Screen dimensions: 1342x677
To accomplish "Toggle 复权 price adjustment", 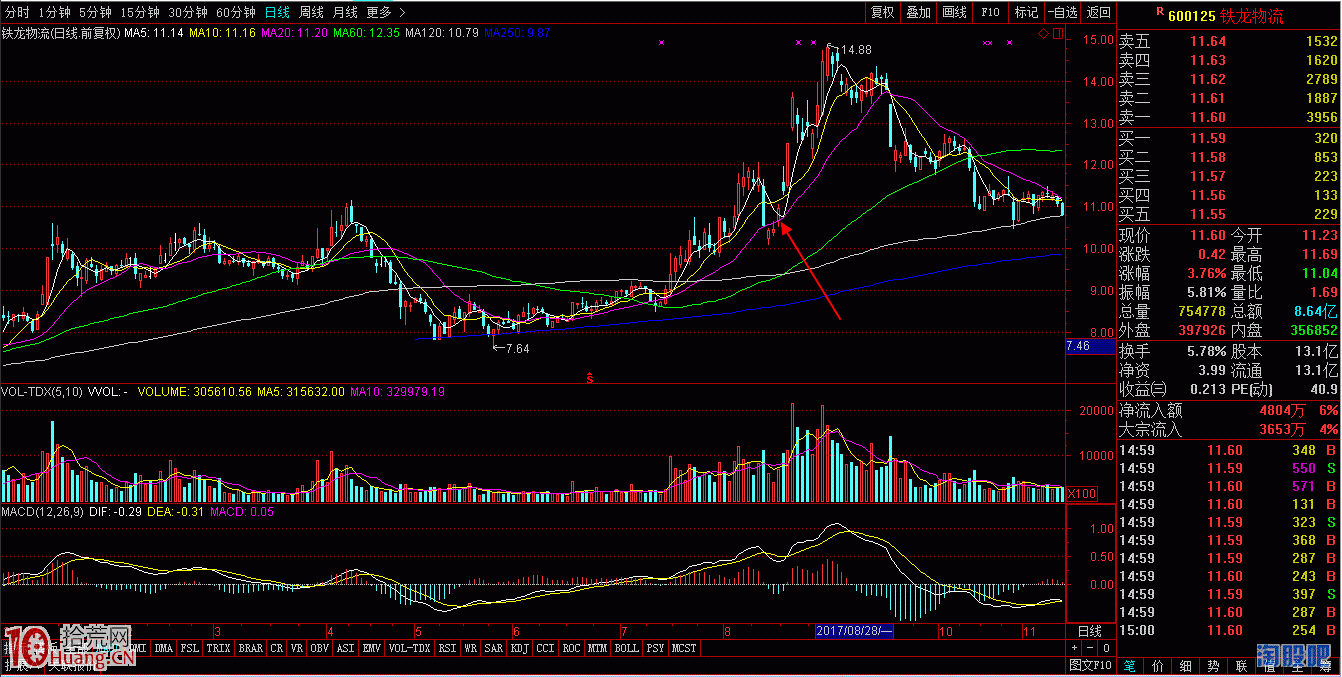I will pyautogui.click(x=883, y=12).
